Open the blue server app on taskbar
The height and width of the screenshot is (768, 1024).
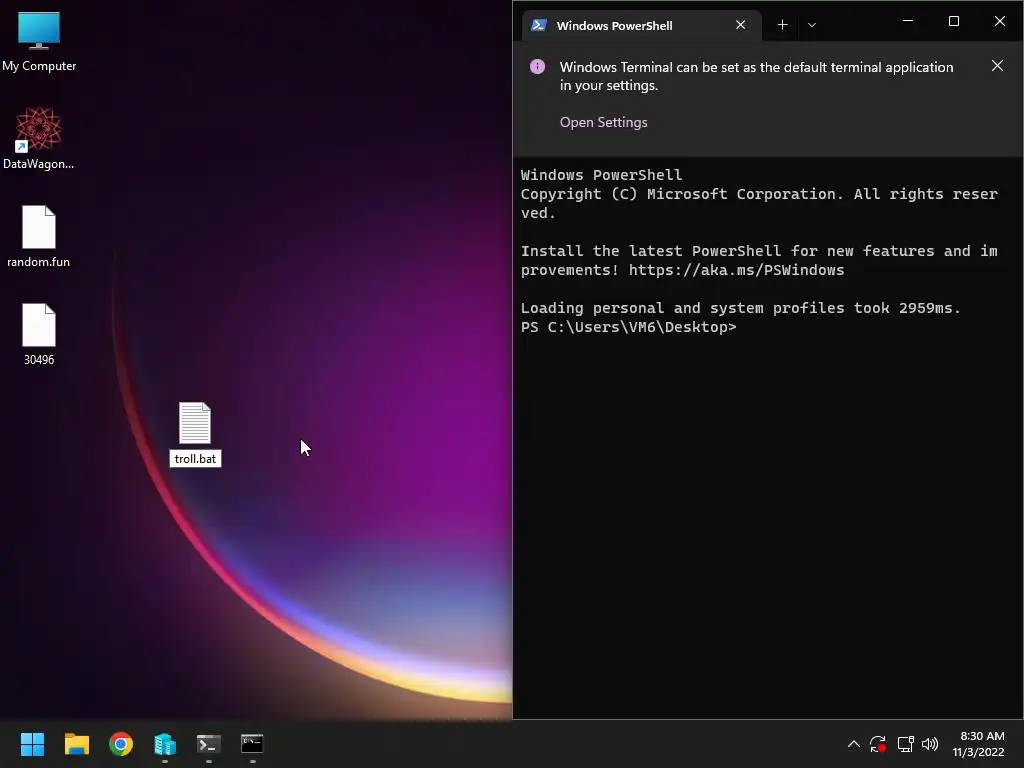coord(165,744)
